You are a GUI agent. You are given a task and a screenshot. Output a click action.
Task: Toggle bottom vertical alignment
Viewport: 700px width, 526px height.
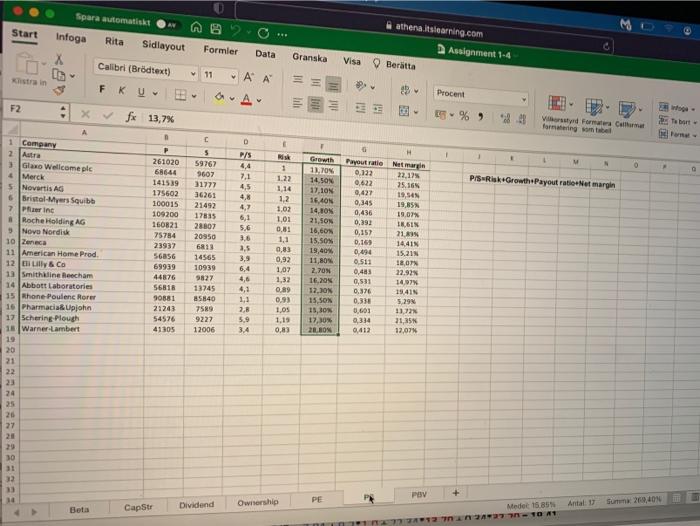333,84
